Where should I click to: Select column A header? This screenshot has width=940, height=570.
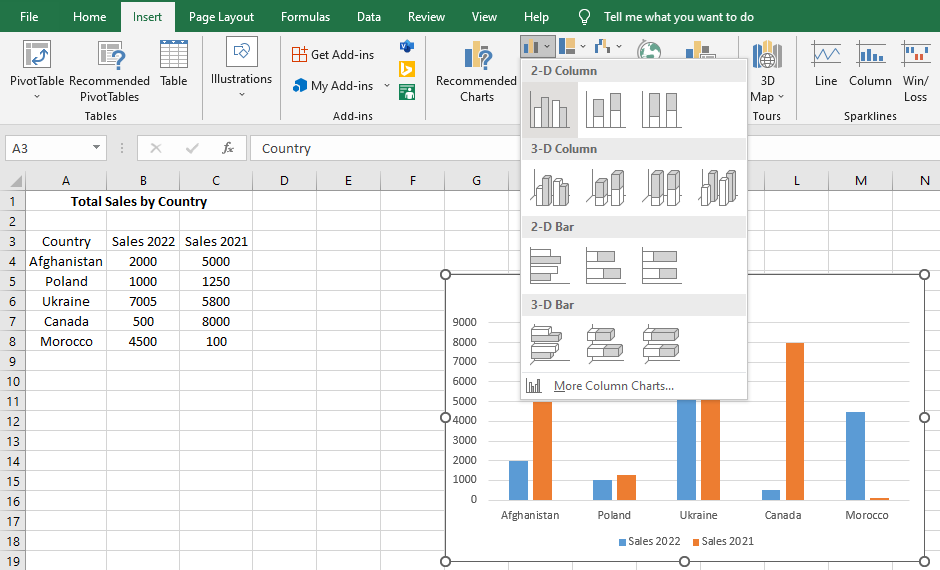(66, 181)
